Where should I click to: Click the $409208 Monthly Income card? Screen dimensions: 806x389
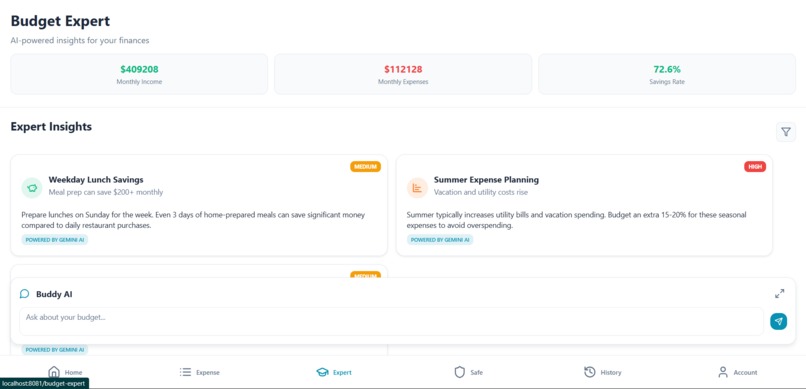139,74
